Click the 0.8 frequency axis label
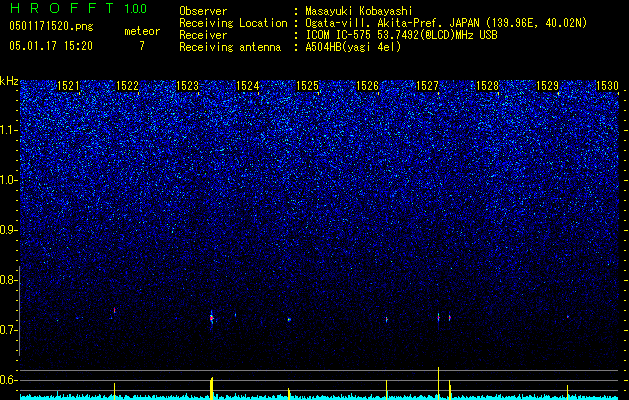This screenshot has width=629, height=400. [x=9, y=280]
